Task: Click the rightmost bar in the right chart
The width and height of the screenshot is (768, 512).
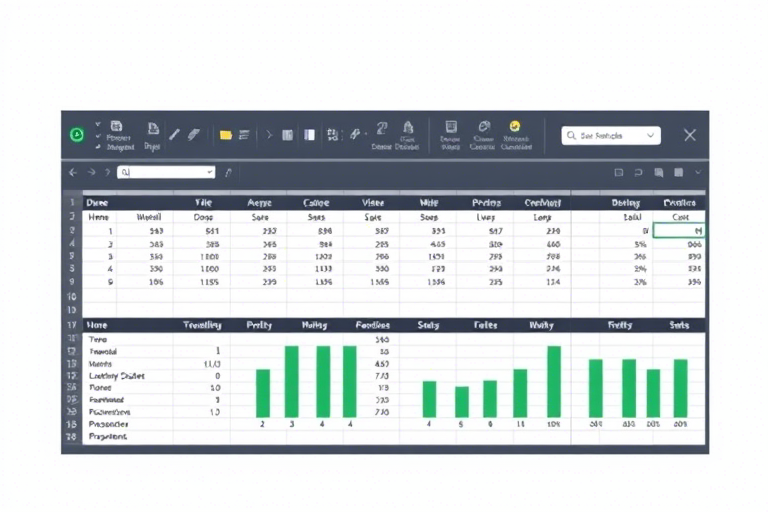Action: pos(681,389)
